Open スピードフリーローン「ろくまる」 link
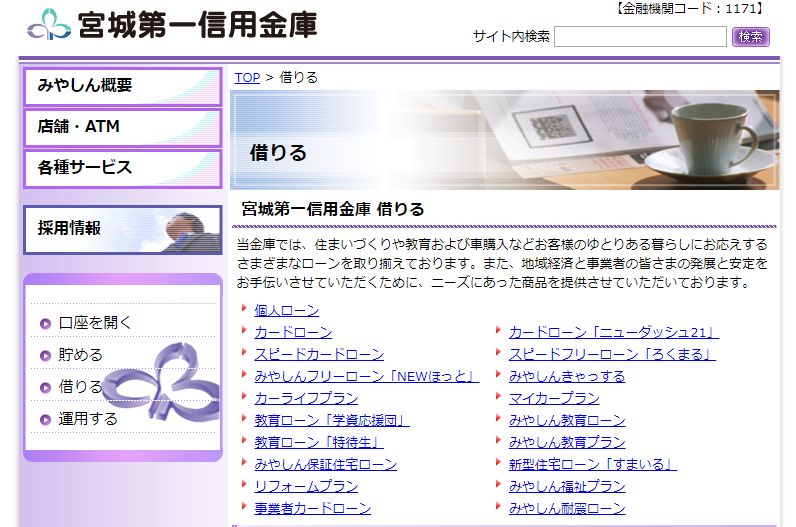The height and width of the screenshot is (527, 796). coord(612,354)
